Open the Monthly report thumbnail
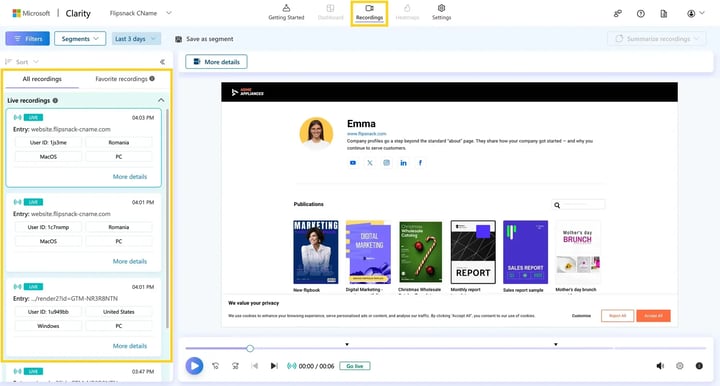The width and height of the screenshot is (720, 386). (473, 252)
